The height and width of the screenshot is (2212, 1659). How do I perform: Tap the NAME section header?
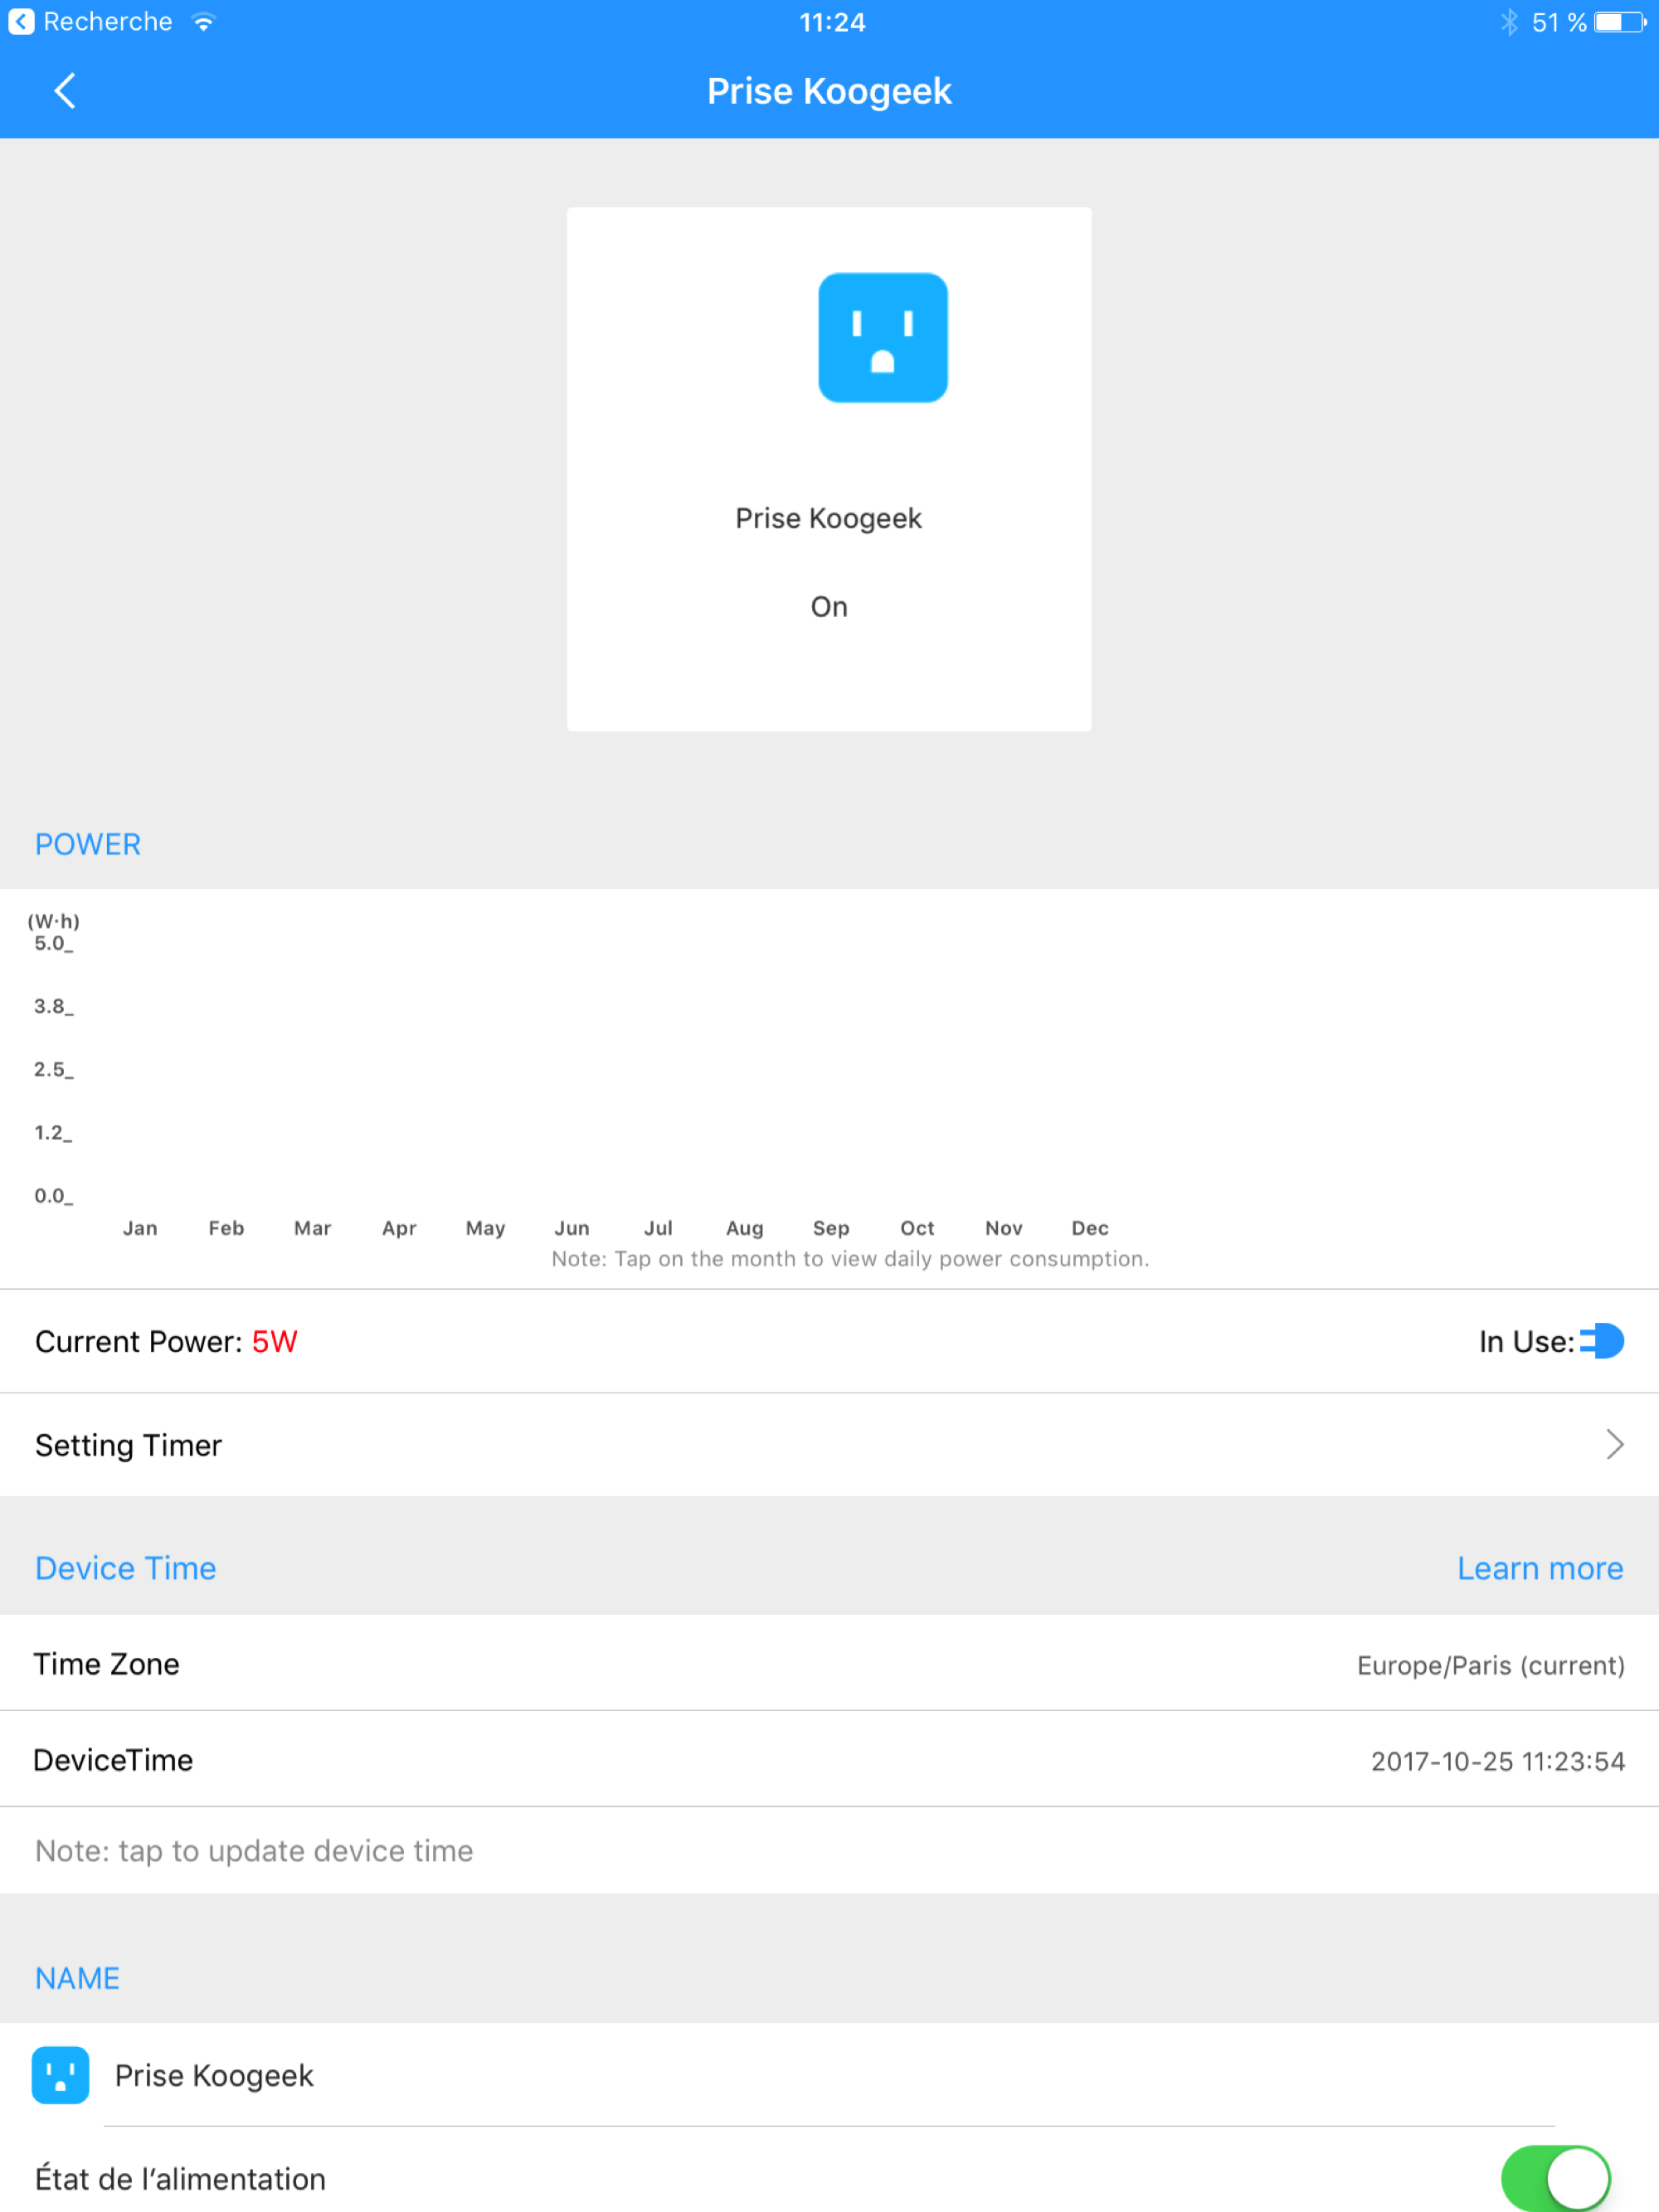(77, 1978)
